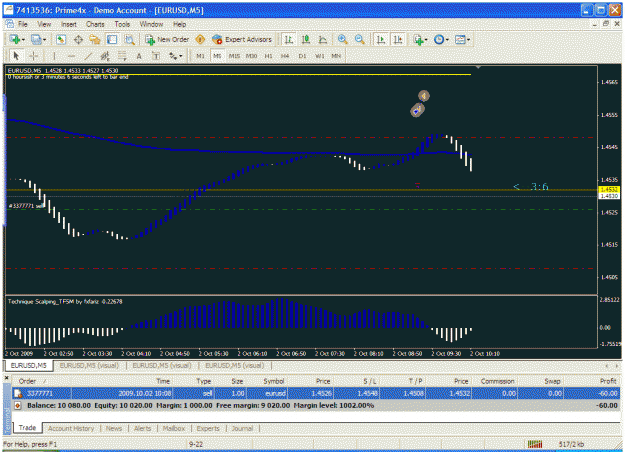Zoom in on the chart
The image size is (625, 452).
point(342,39)
